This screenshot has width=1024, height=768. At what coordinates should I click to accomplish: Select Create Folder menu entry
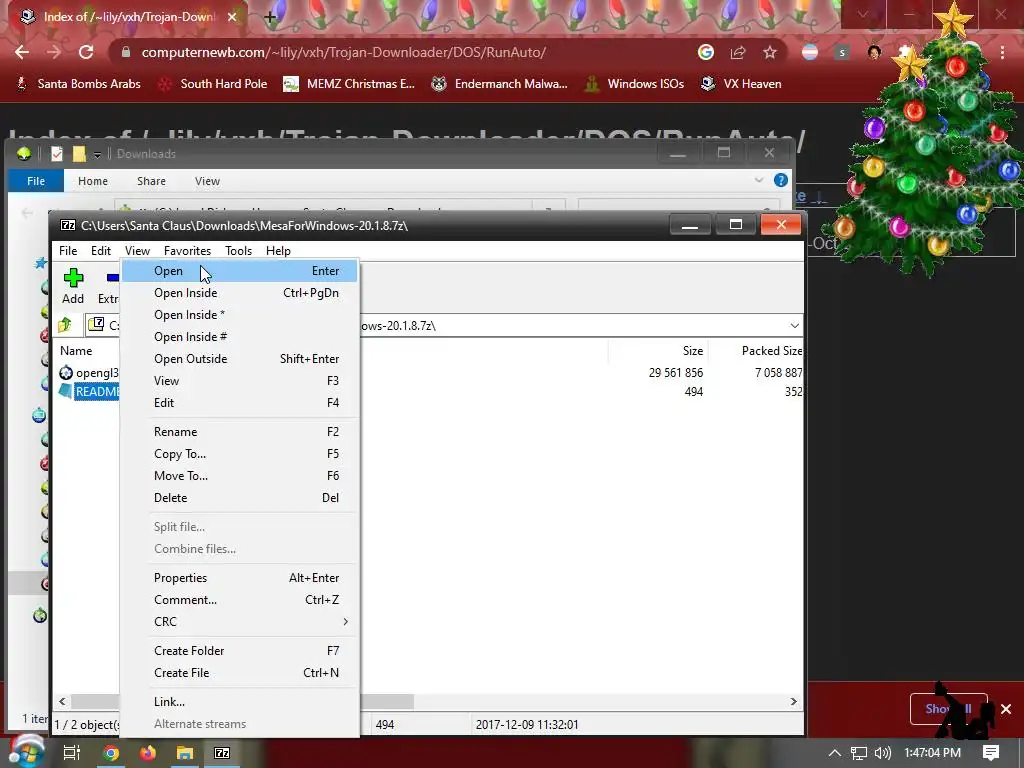(x=240, y=651)
